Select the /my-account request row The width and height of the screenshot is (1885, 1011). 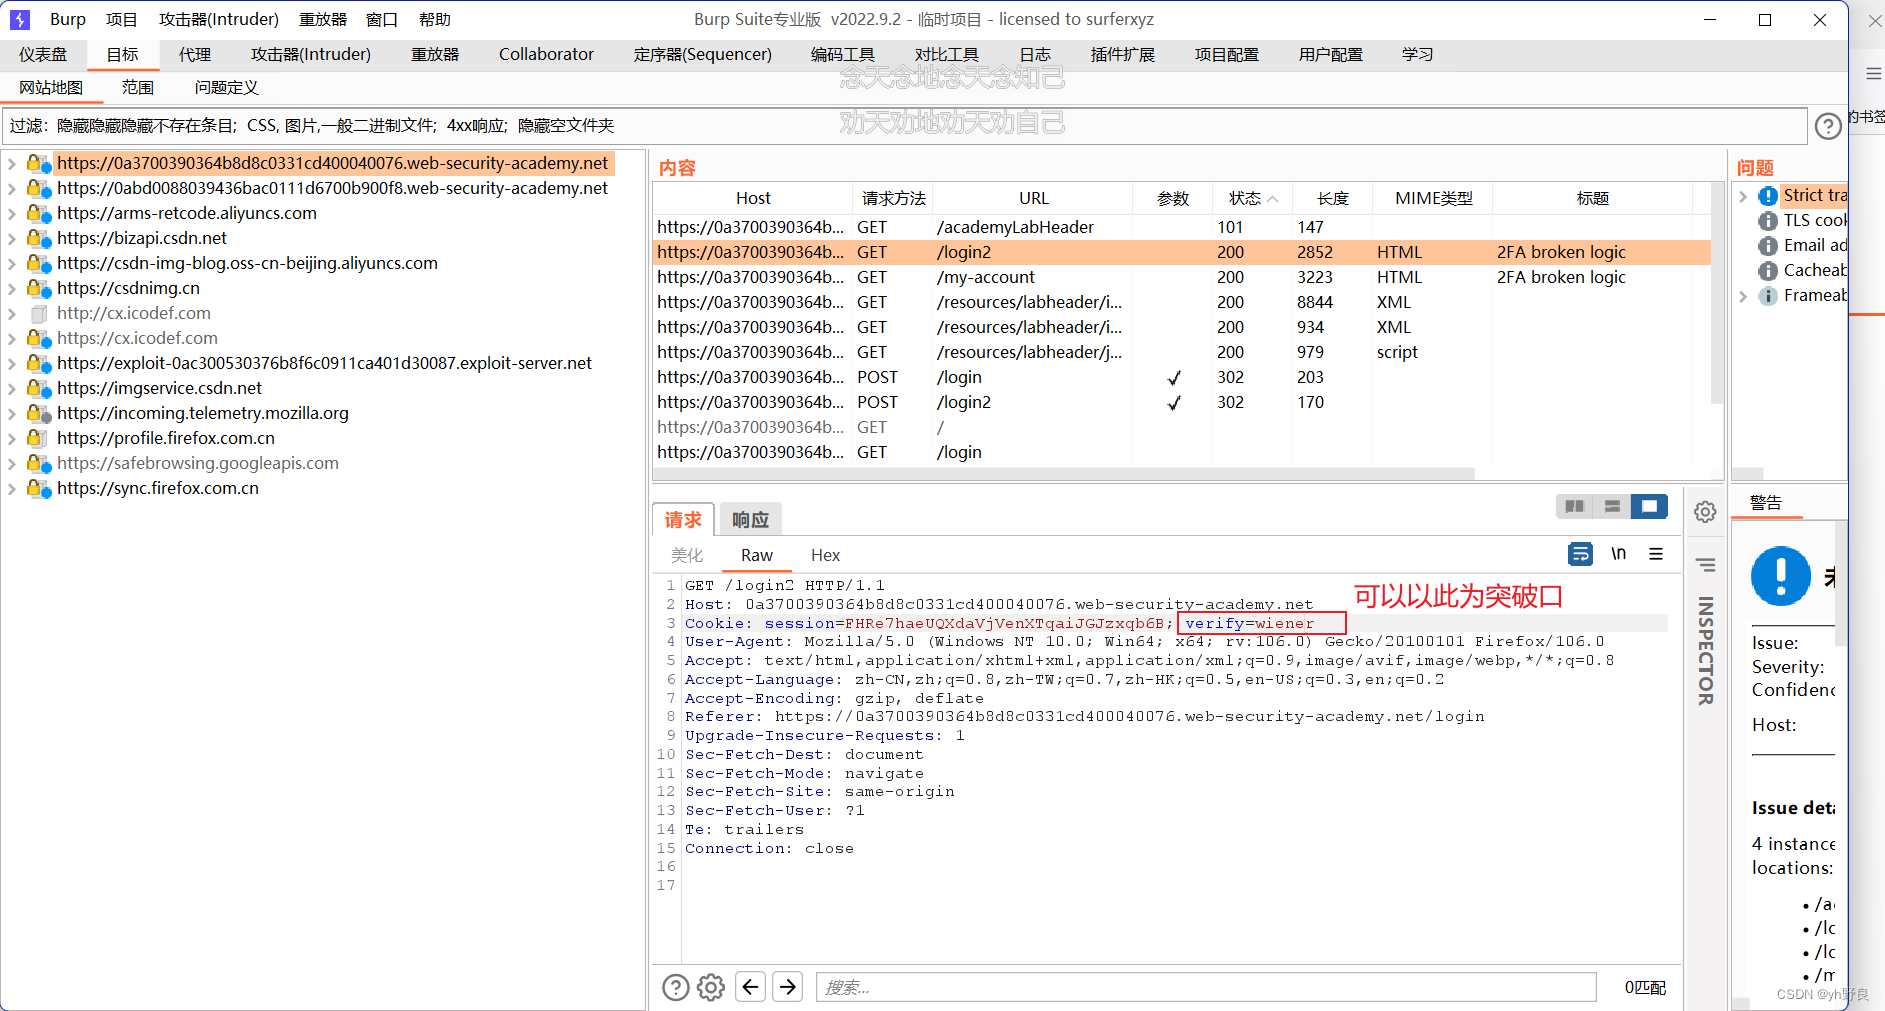point(1182,277)
